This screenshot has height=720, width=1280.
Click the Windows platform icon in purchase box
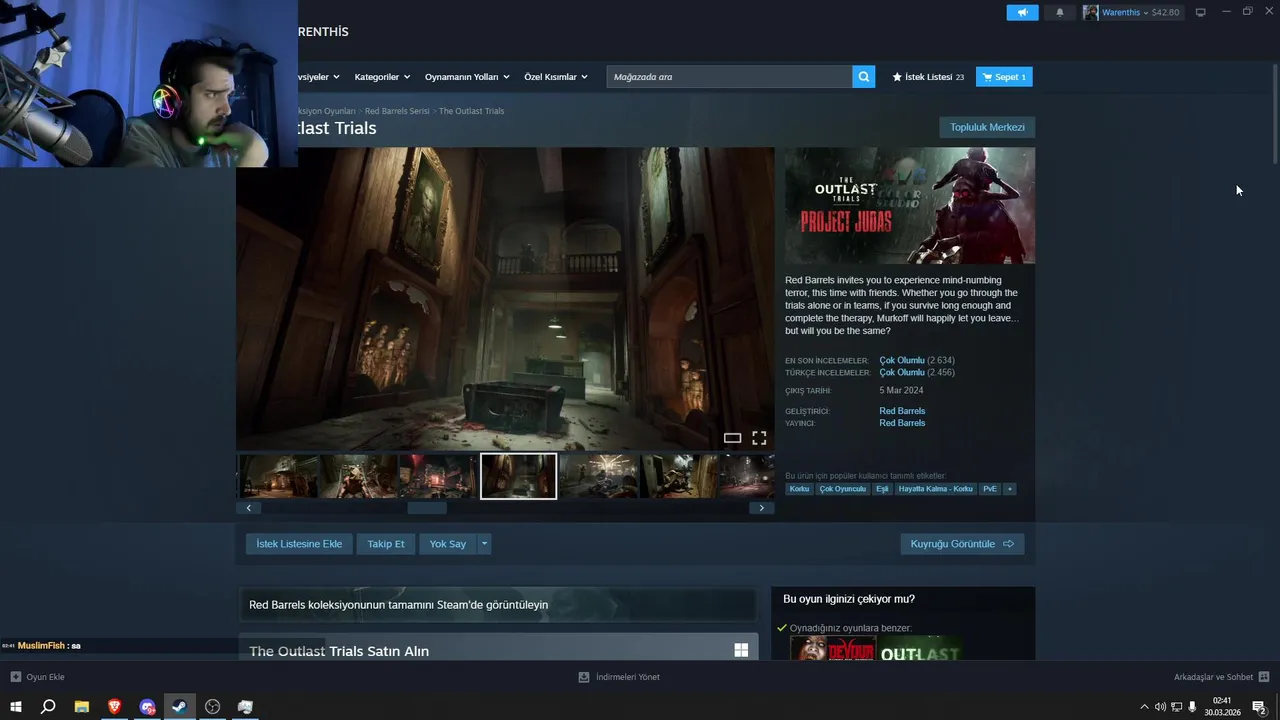(741, 650)
